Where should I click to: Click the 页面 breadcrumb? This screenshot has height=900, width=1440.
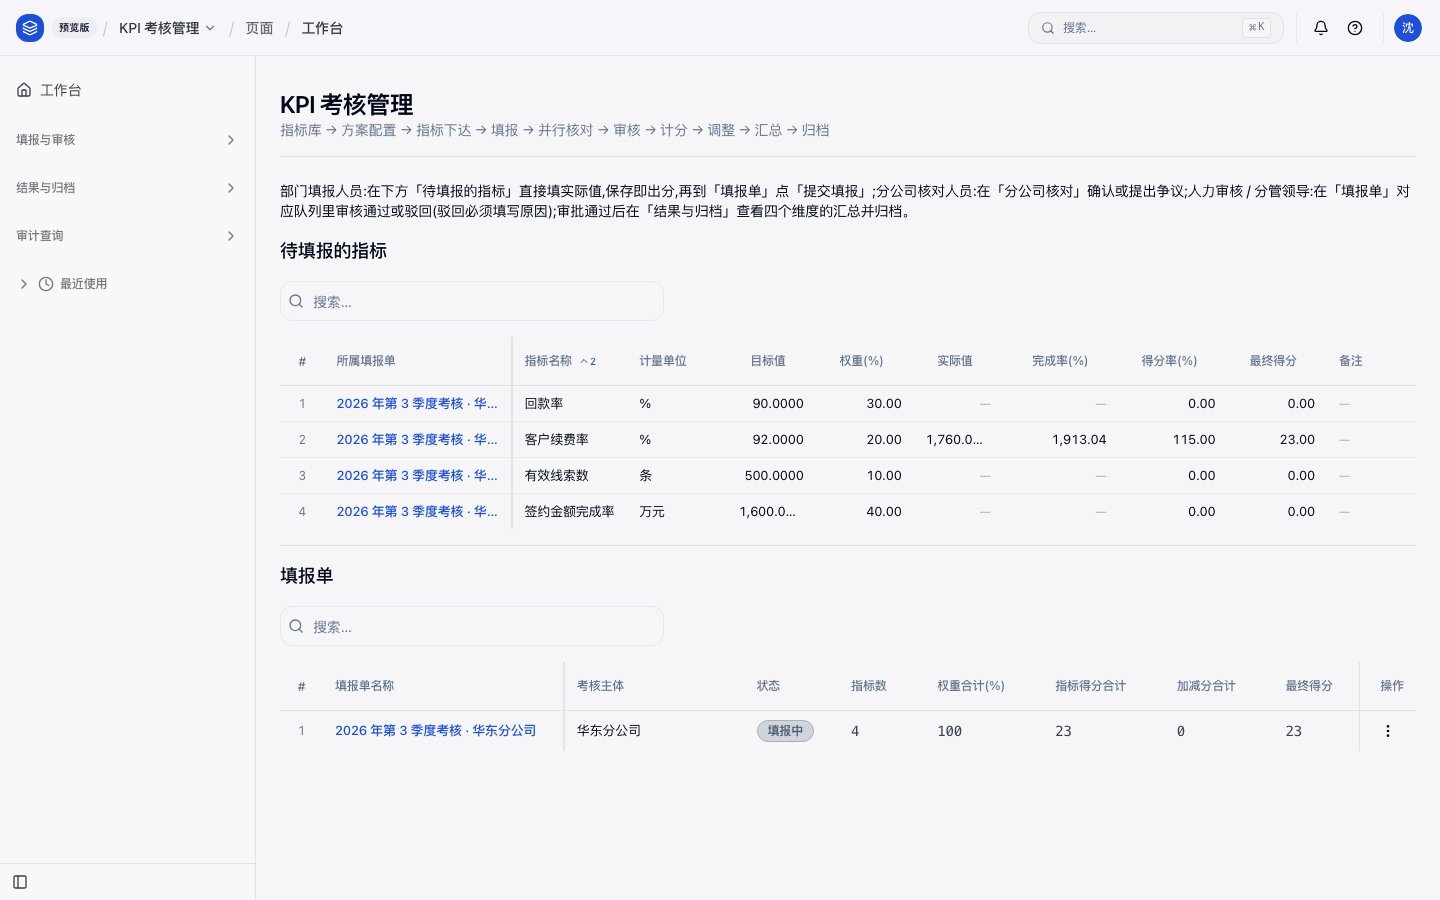(259, 28)
